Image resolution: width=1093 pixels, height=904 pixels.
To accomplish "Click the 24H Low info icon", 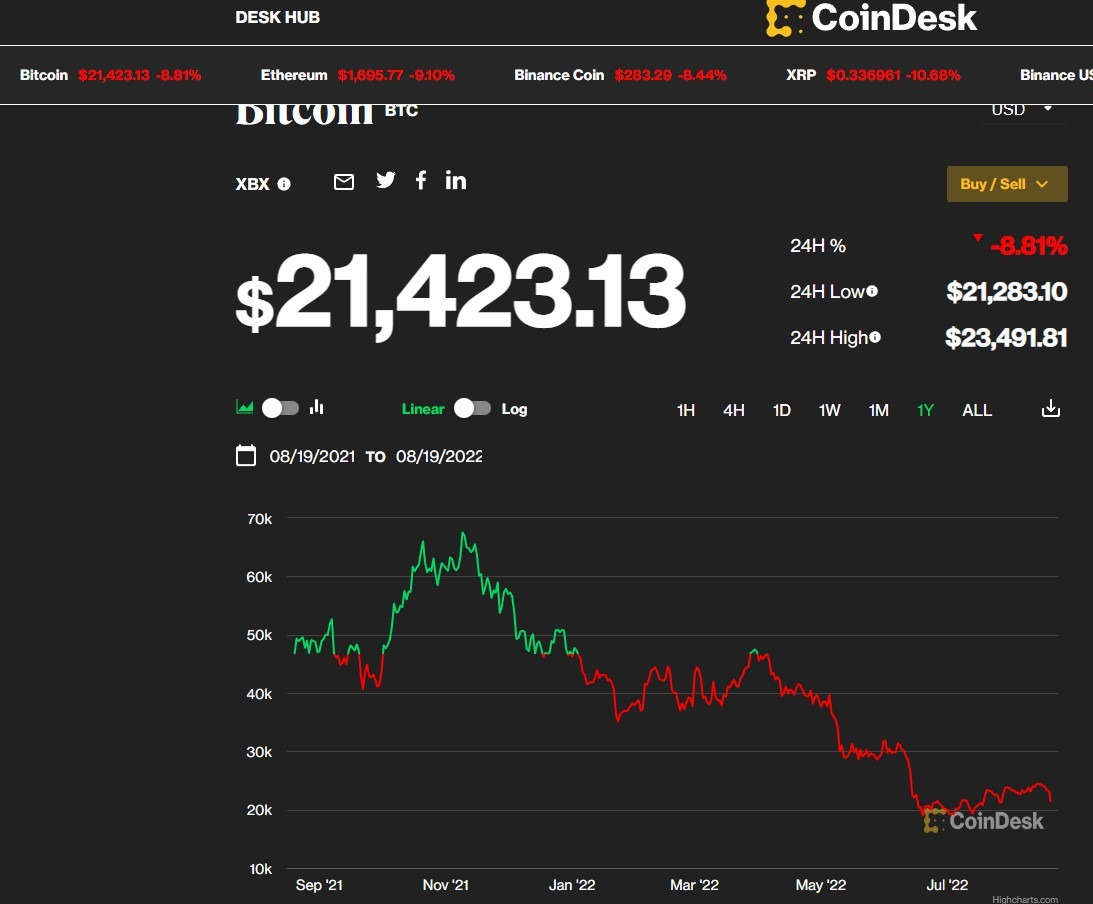I will [872, 291].
